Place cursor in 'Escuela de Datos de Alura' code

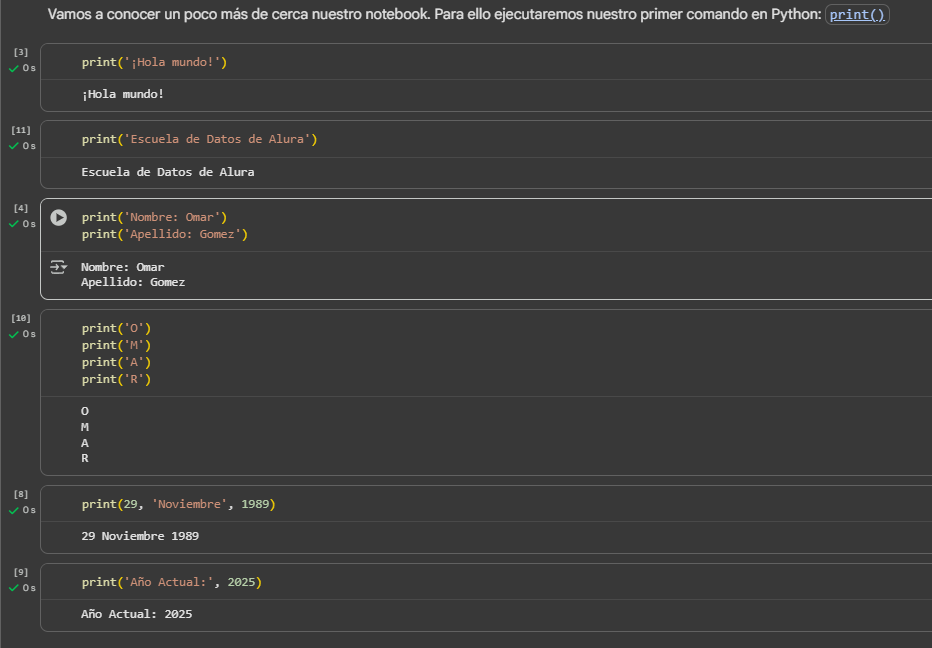(199, 139)
